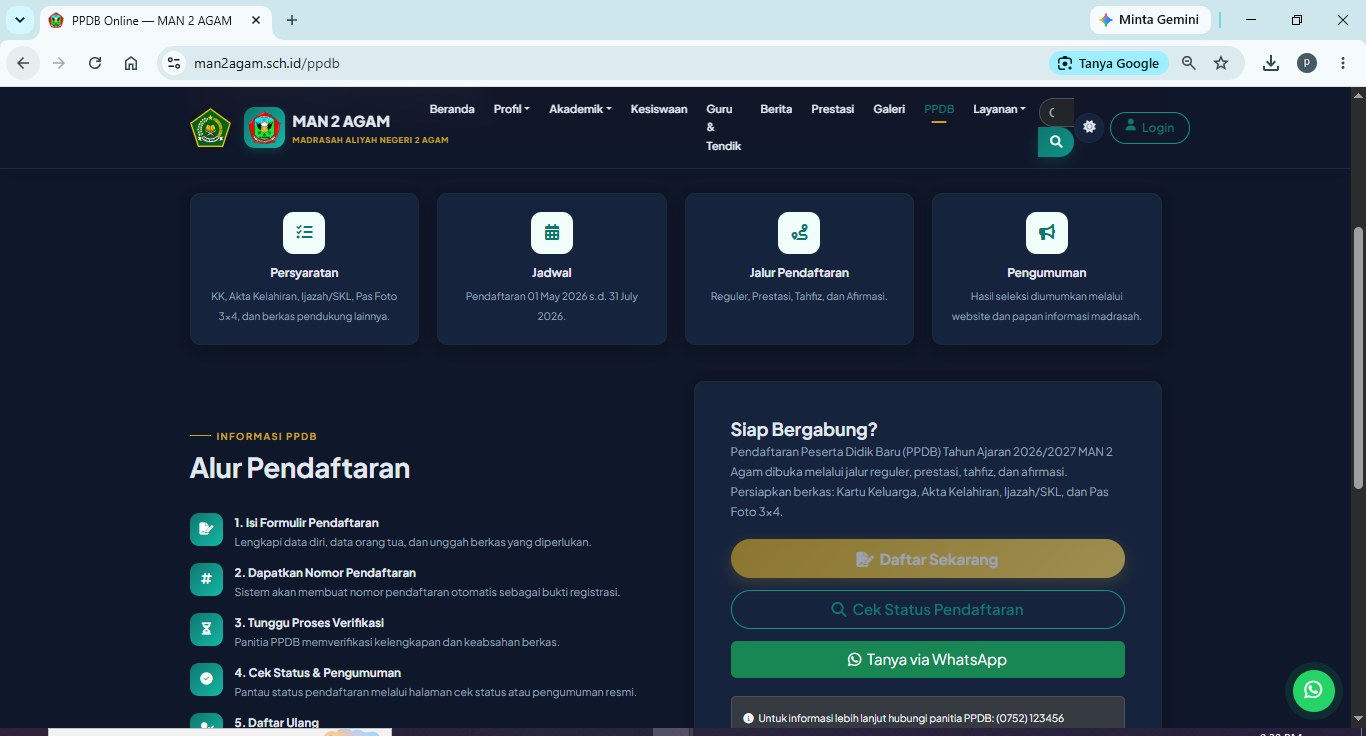The image size is (1366, 736).
Task: Click the Daftar Sekarang button
Action: (x=928, y=559)
